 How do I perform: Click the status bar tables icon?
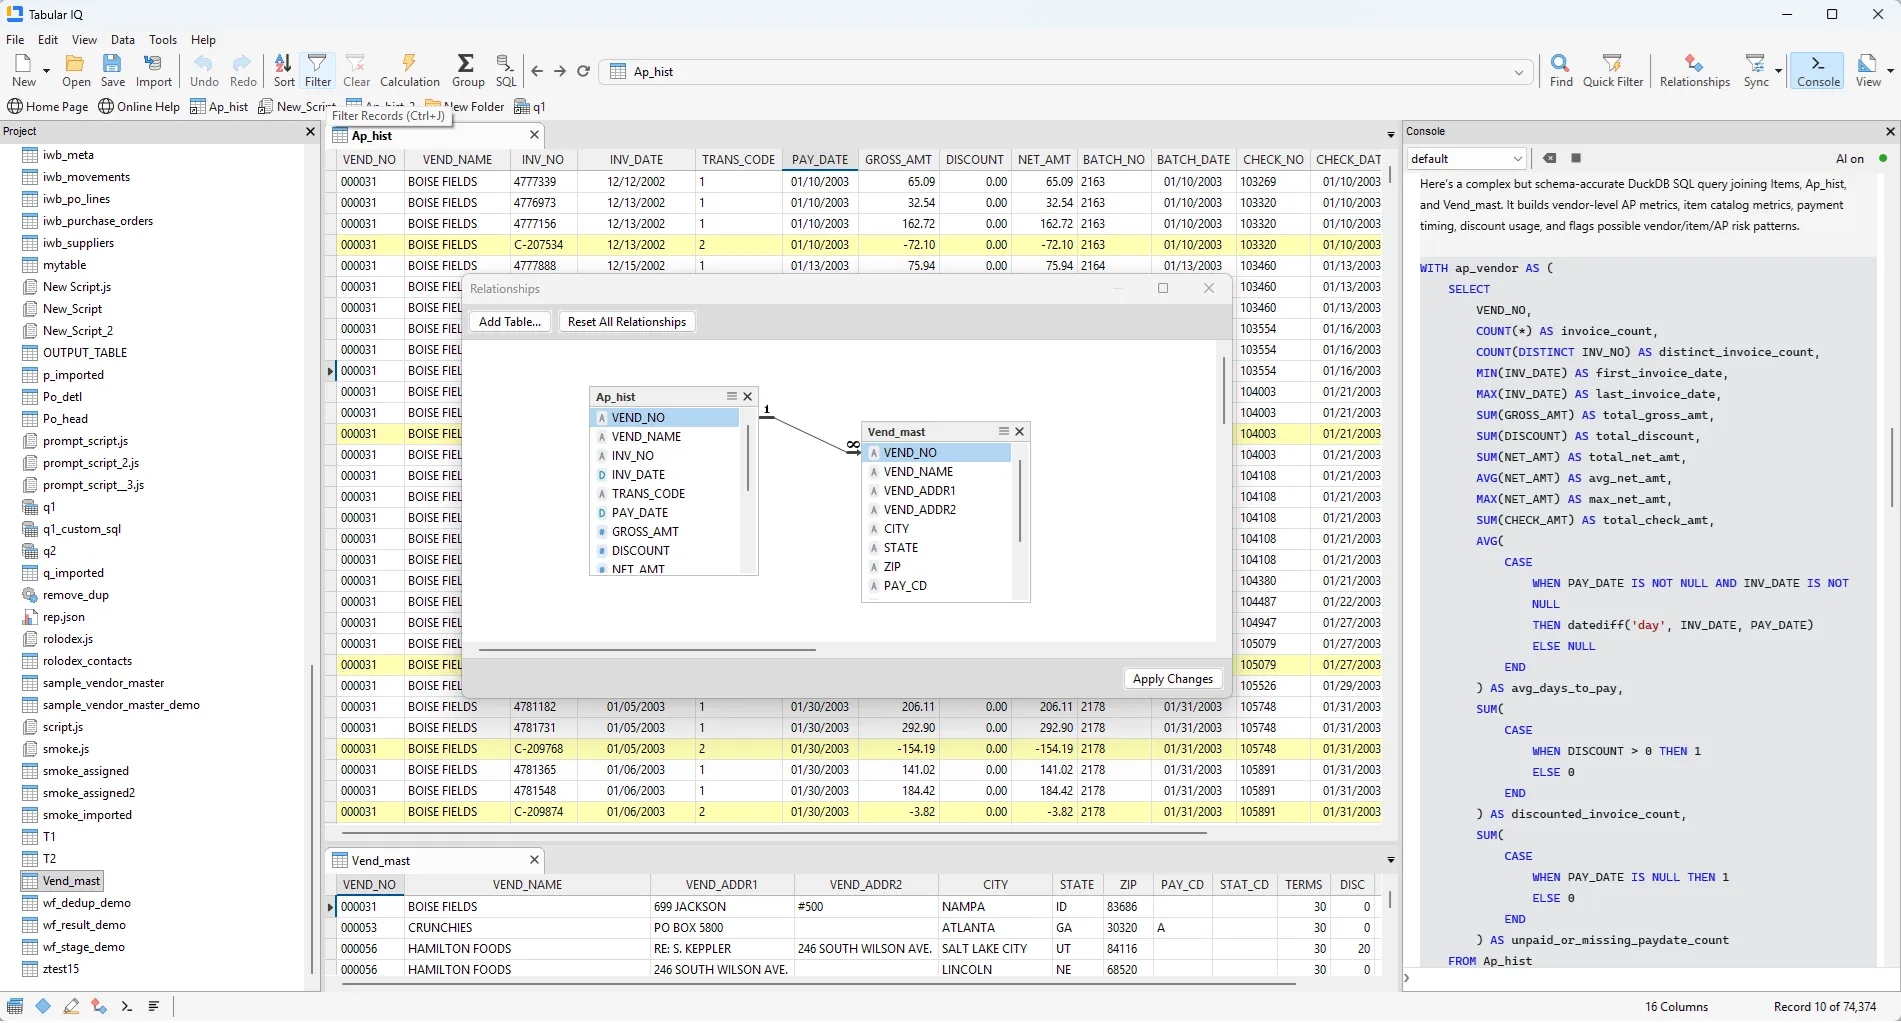(x=15, y=1006)
